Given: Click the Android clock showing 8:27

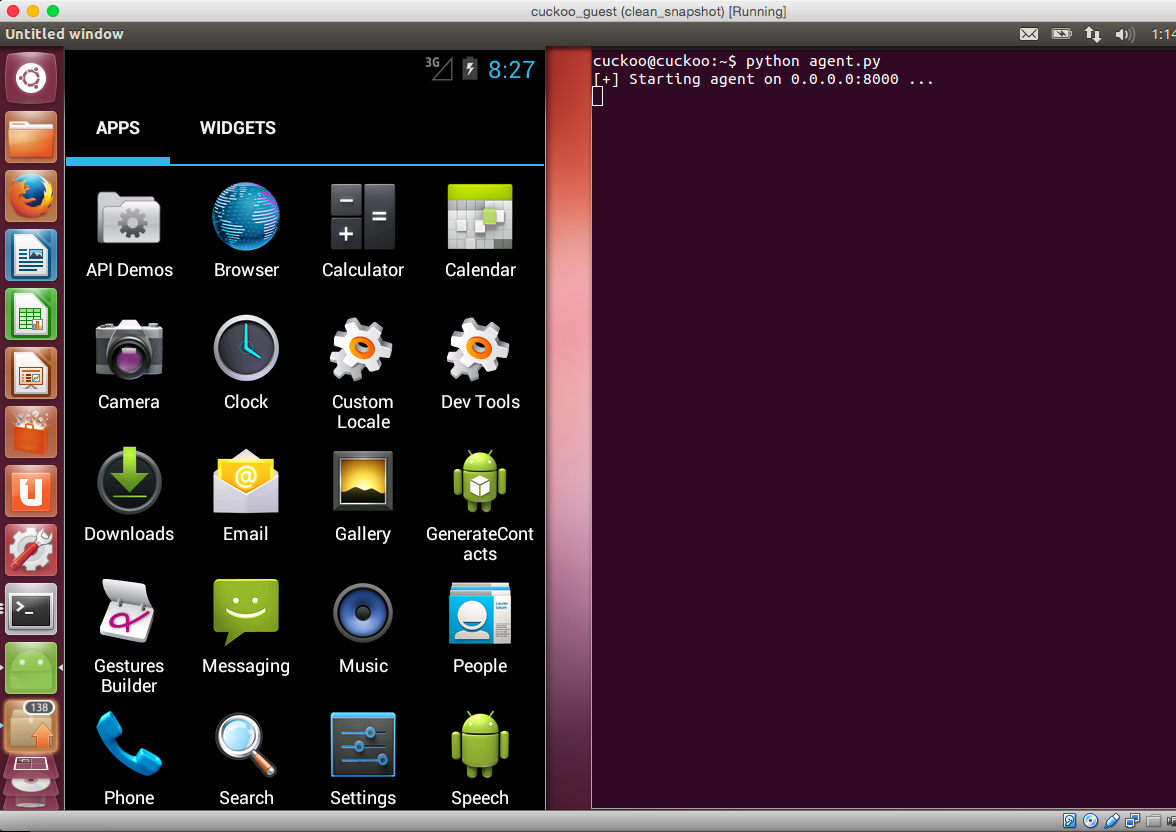Looking at the screenshot, I should pos(511,70).
